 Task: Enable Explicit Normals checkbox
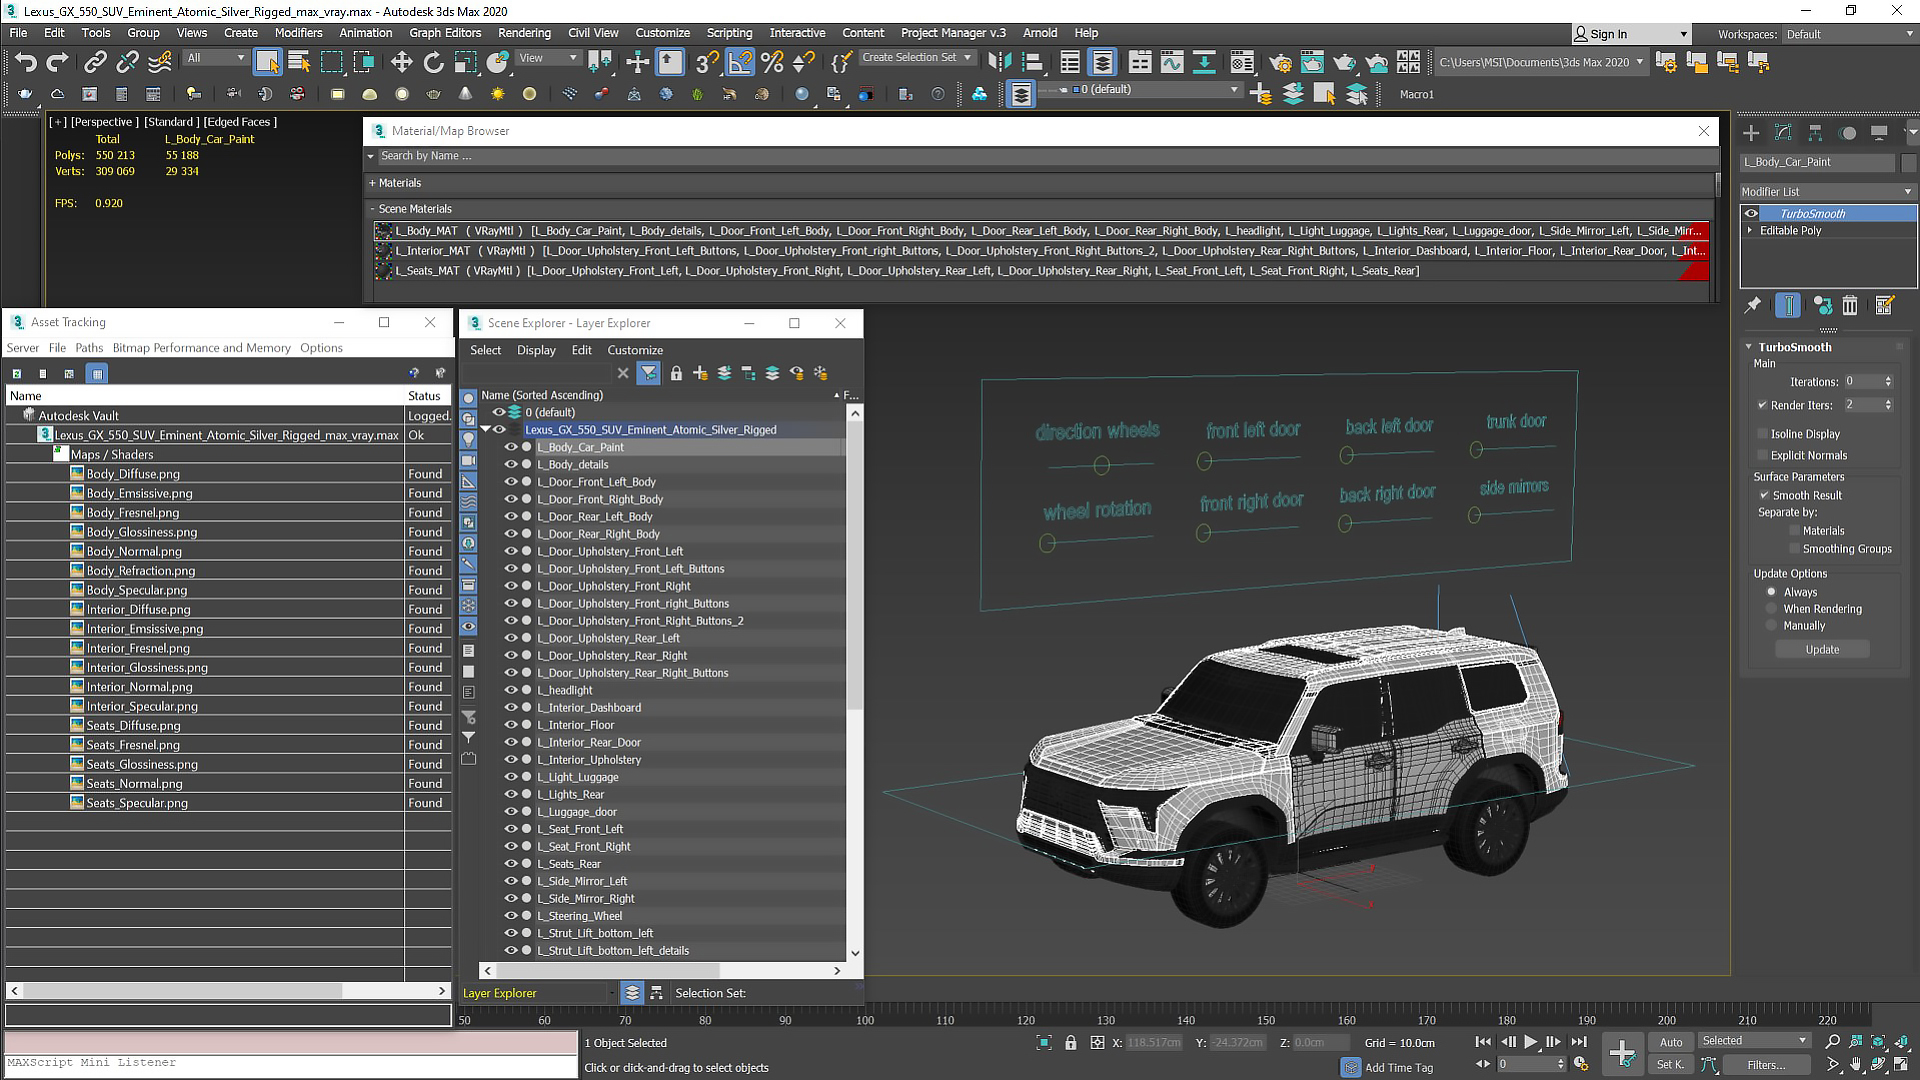coord(1762,455)
